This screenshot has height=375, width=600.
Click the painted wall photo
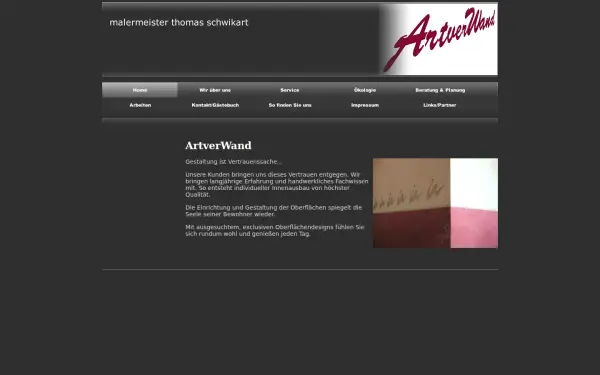(435, 203)
